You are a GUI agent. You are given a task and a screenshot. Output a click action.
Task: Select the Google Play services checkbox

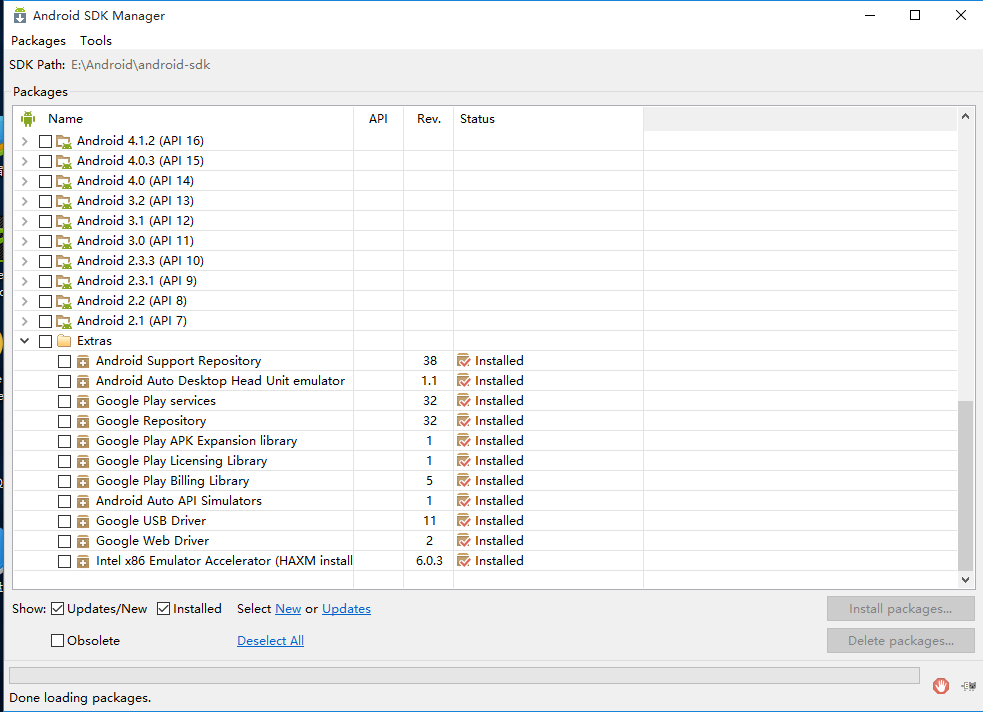click(x=64, y=402)
